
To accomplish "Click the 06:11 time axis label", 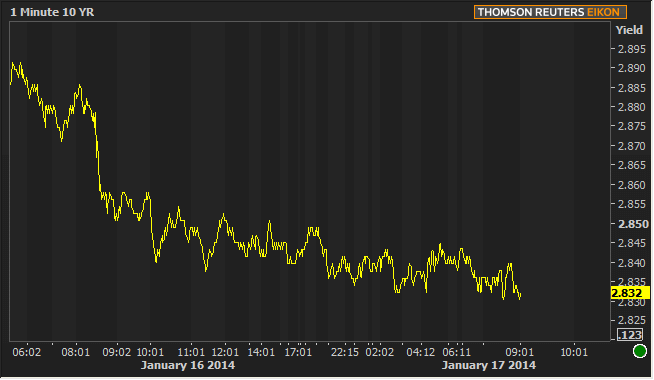I will click(456, 352).
